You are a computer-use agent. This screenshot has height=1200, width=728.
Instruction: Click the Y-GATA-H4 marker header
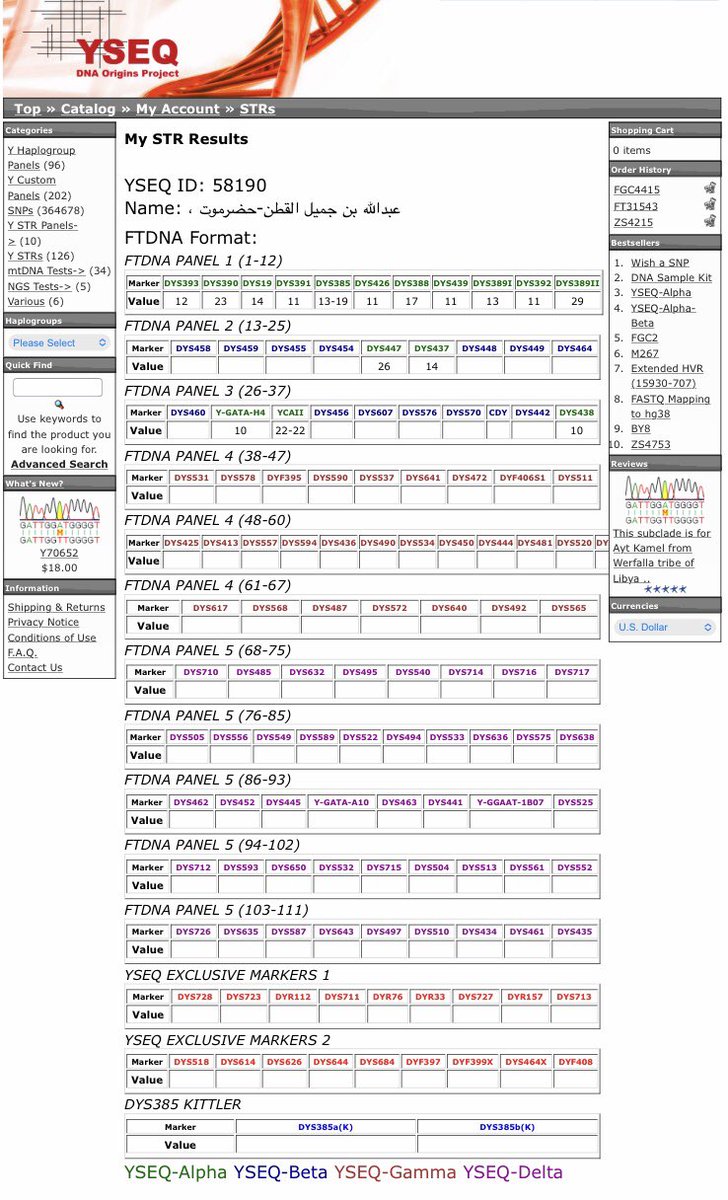[x=240, y=412]
